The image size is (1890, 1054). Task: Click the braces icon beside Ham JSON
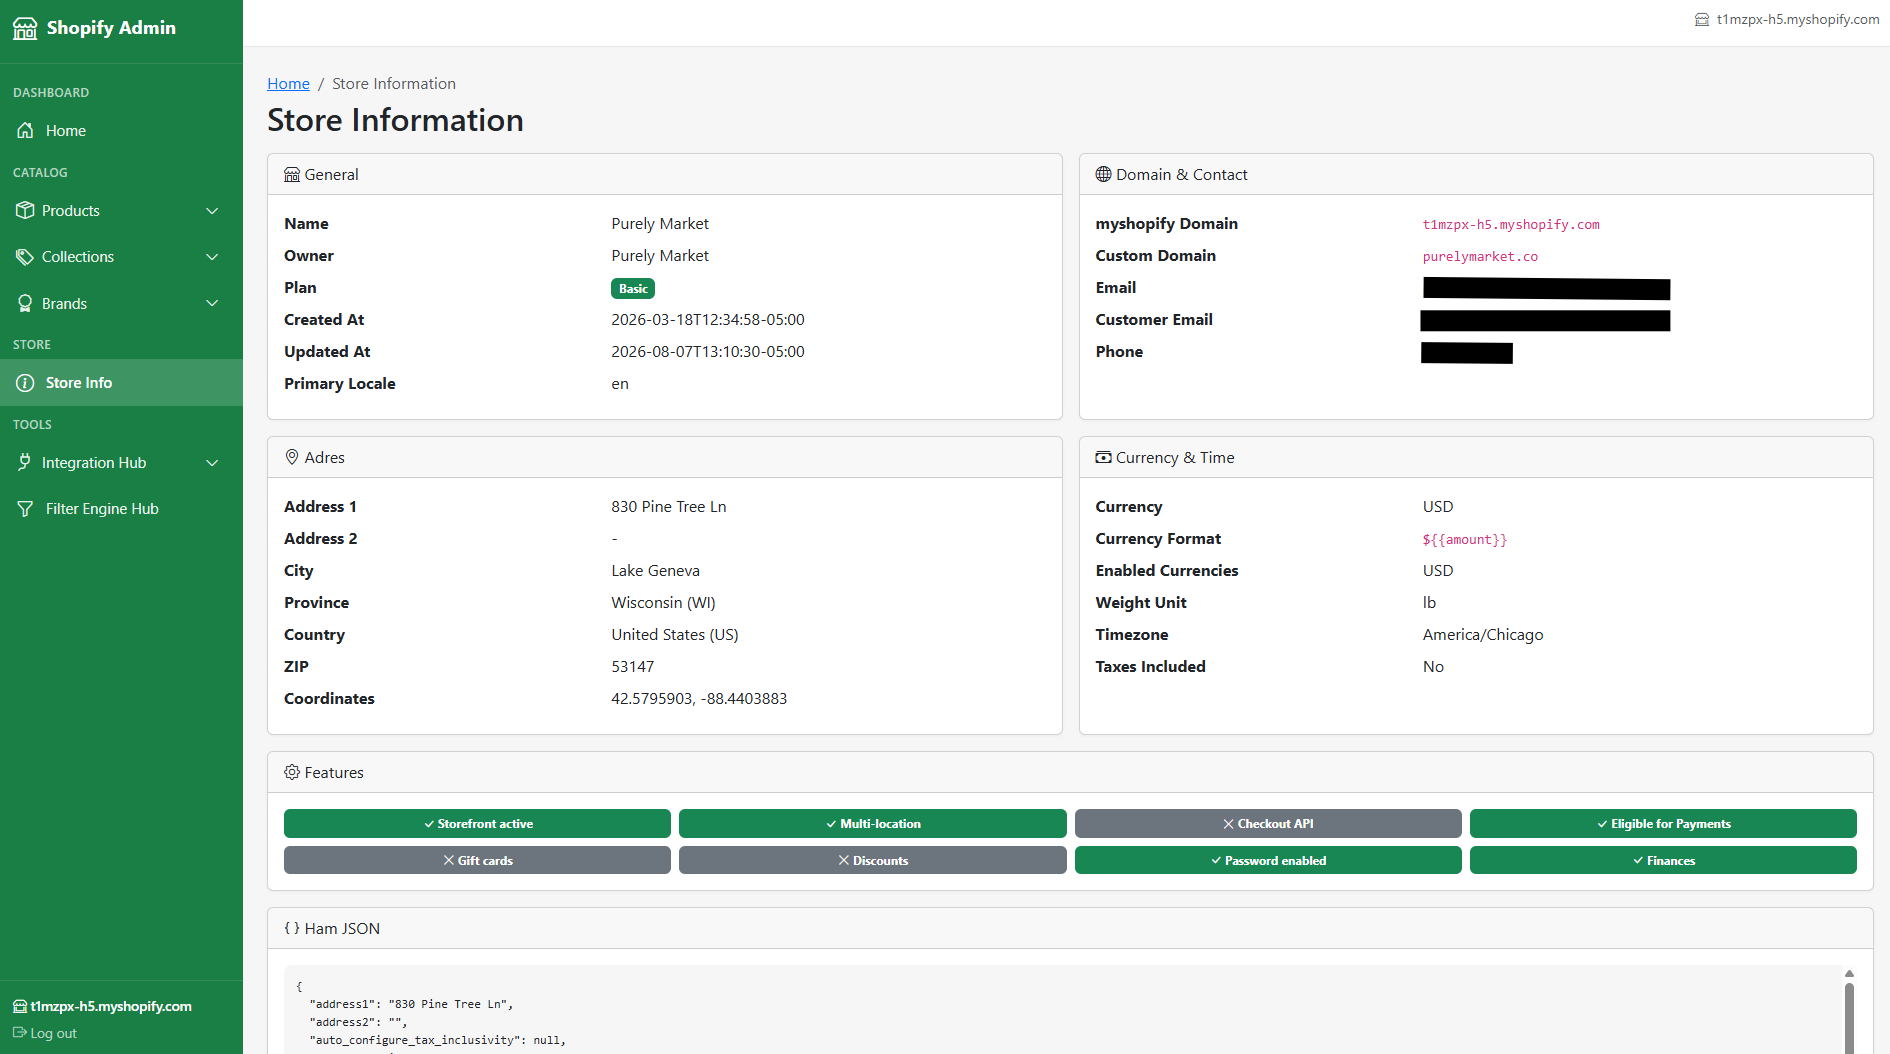point(292,929)
